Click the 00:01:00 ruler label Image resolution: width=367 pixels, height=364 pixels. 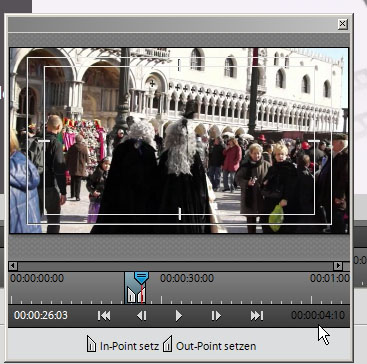tap(330, 278)
